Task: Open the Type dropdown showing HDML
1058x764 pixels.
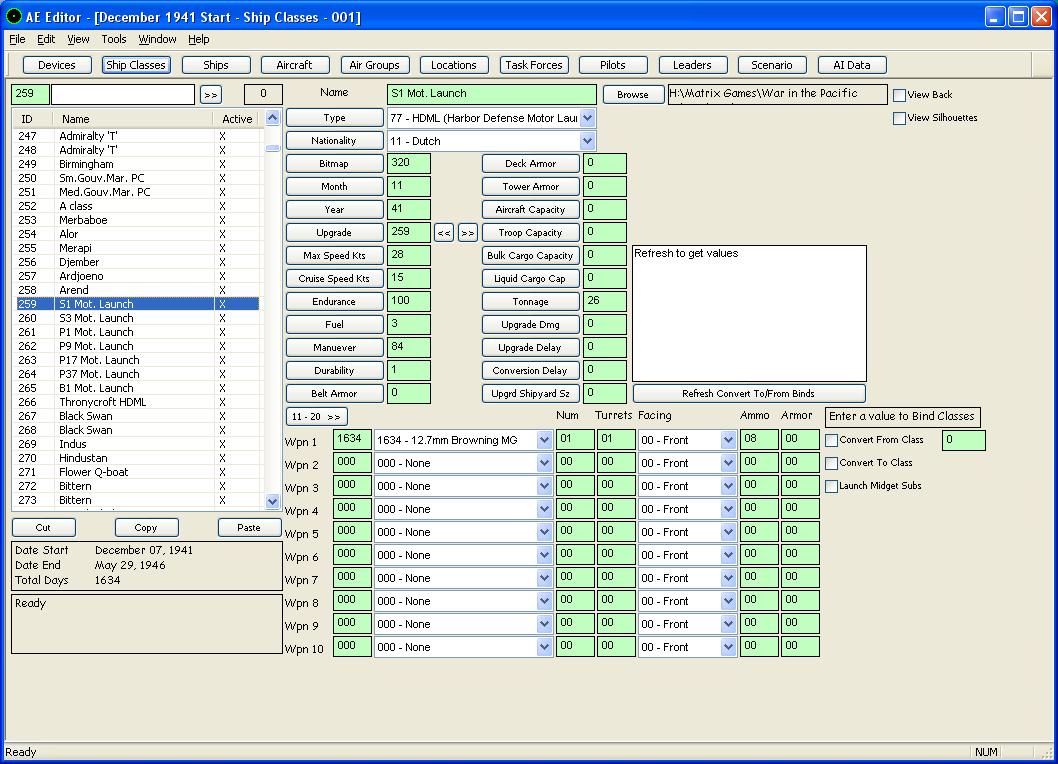Action: pyautogui.click(x=588, y=118)
